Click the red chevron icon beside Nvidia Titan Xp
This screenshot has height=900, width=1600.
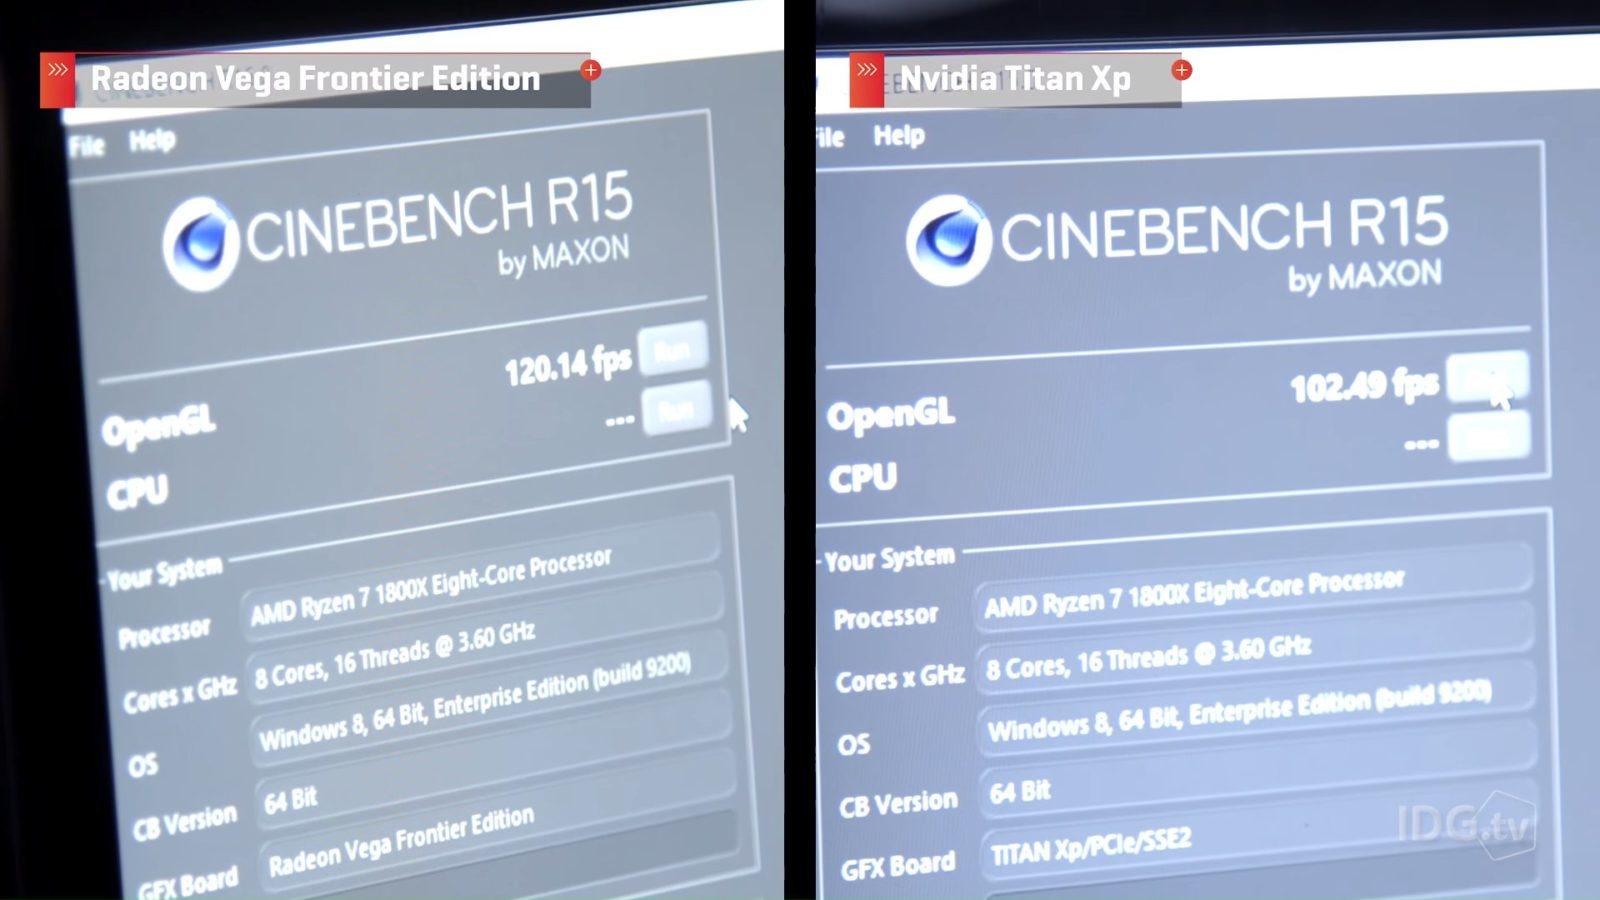coord(866,80)
